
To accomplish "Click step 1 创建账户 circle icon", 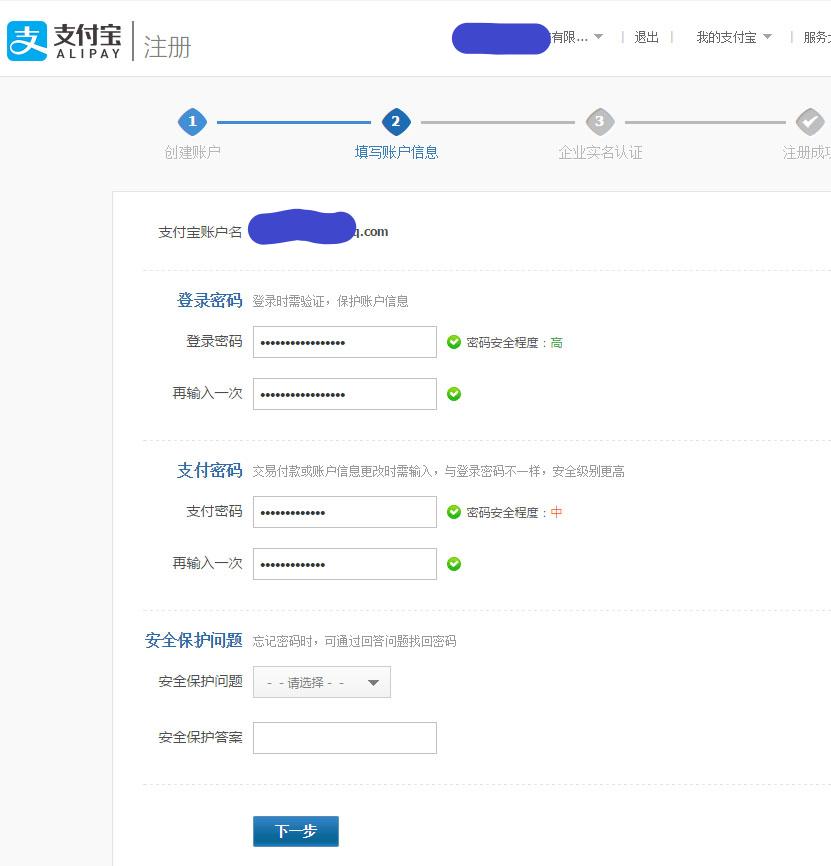I will tap(192, 120).
